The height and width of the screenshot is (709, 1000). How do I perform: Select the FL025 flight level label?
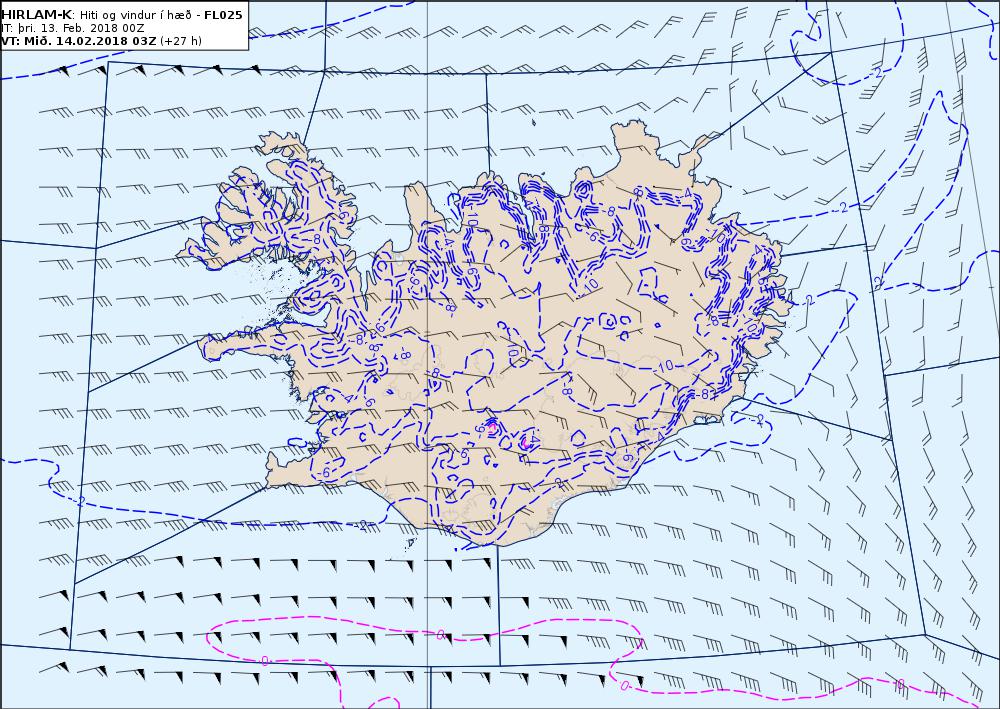tap(223, 15)
